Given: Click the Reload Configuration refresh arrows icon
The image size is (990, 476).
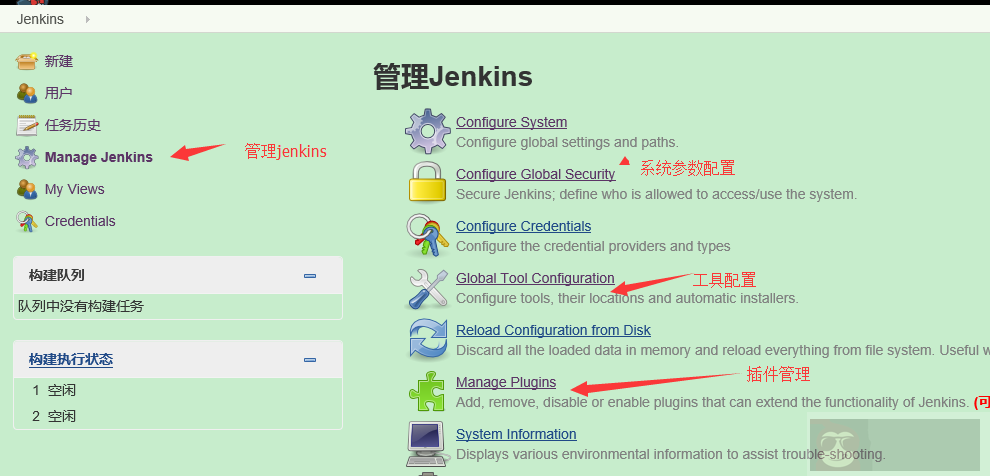Looking at the screenshot, I should tap(427, 339).
